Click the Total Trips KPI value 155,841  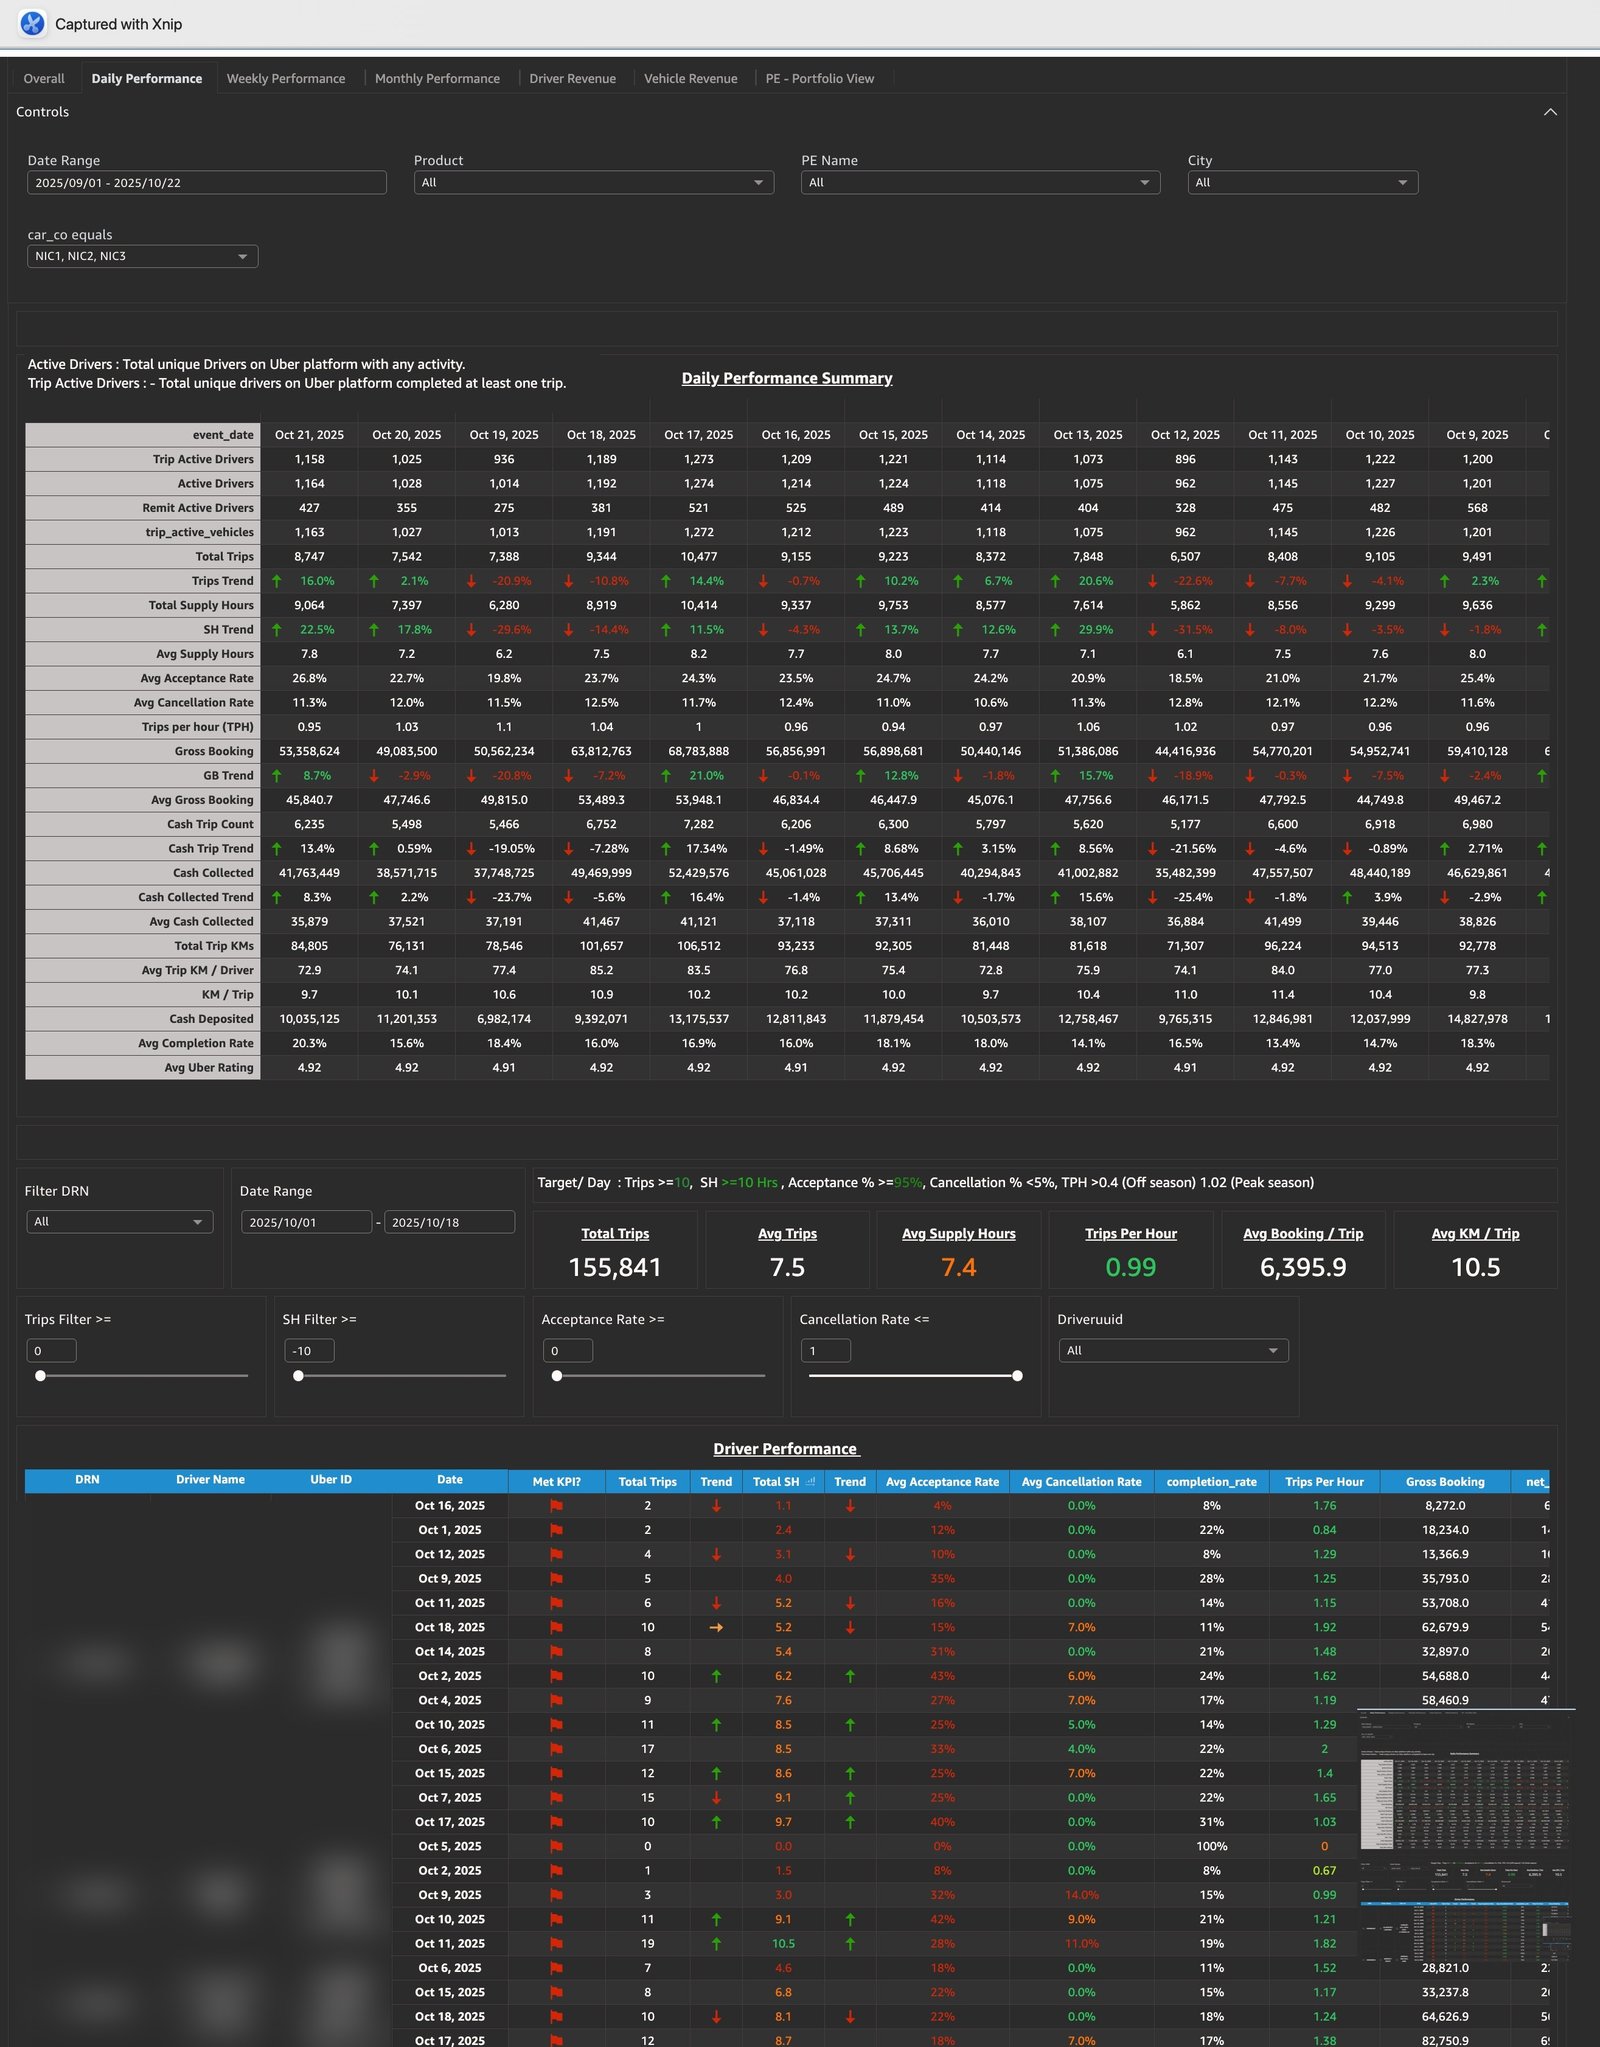pyautogui.click(x=615, y=1268)
